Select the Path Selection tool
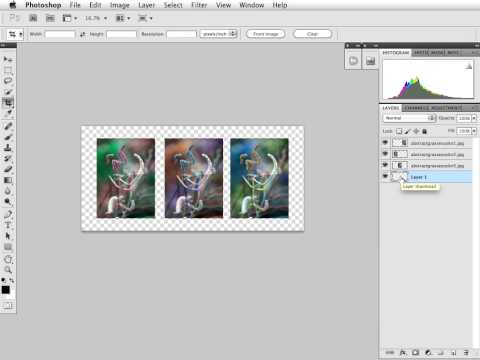This screenshot has height=360, width=480. [x=8, y=236]
